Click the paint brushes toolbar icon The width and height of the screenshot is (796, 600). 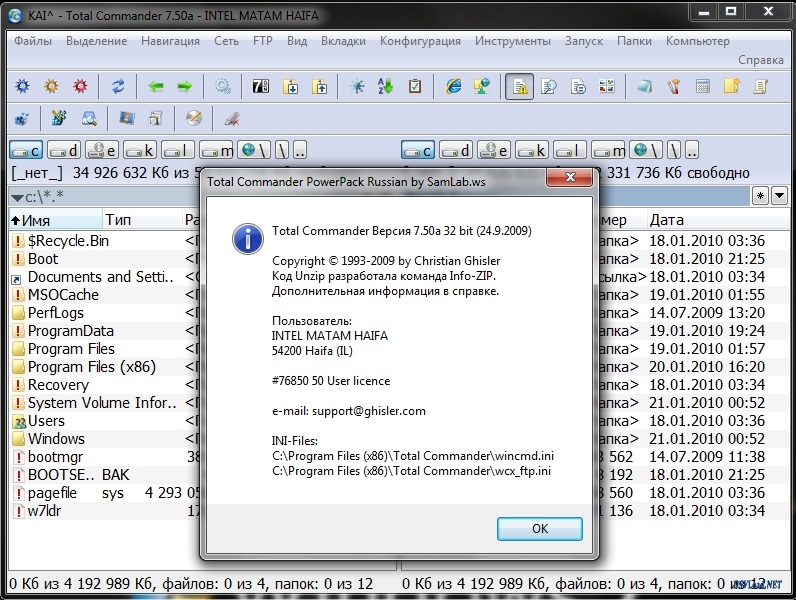(674, 86)
